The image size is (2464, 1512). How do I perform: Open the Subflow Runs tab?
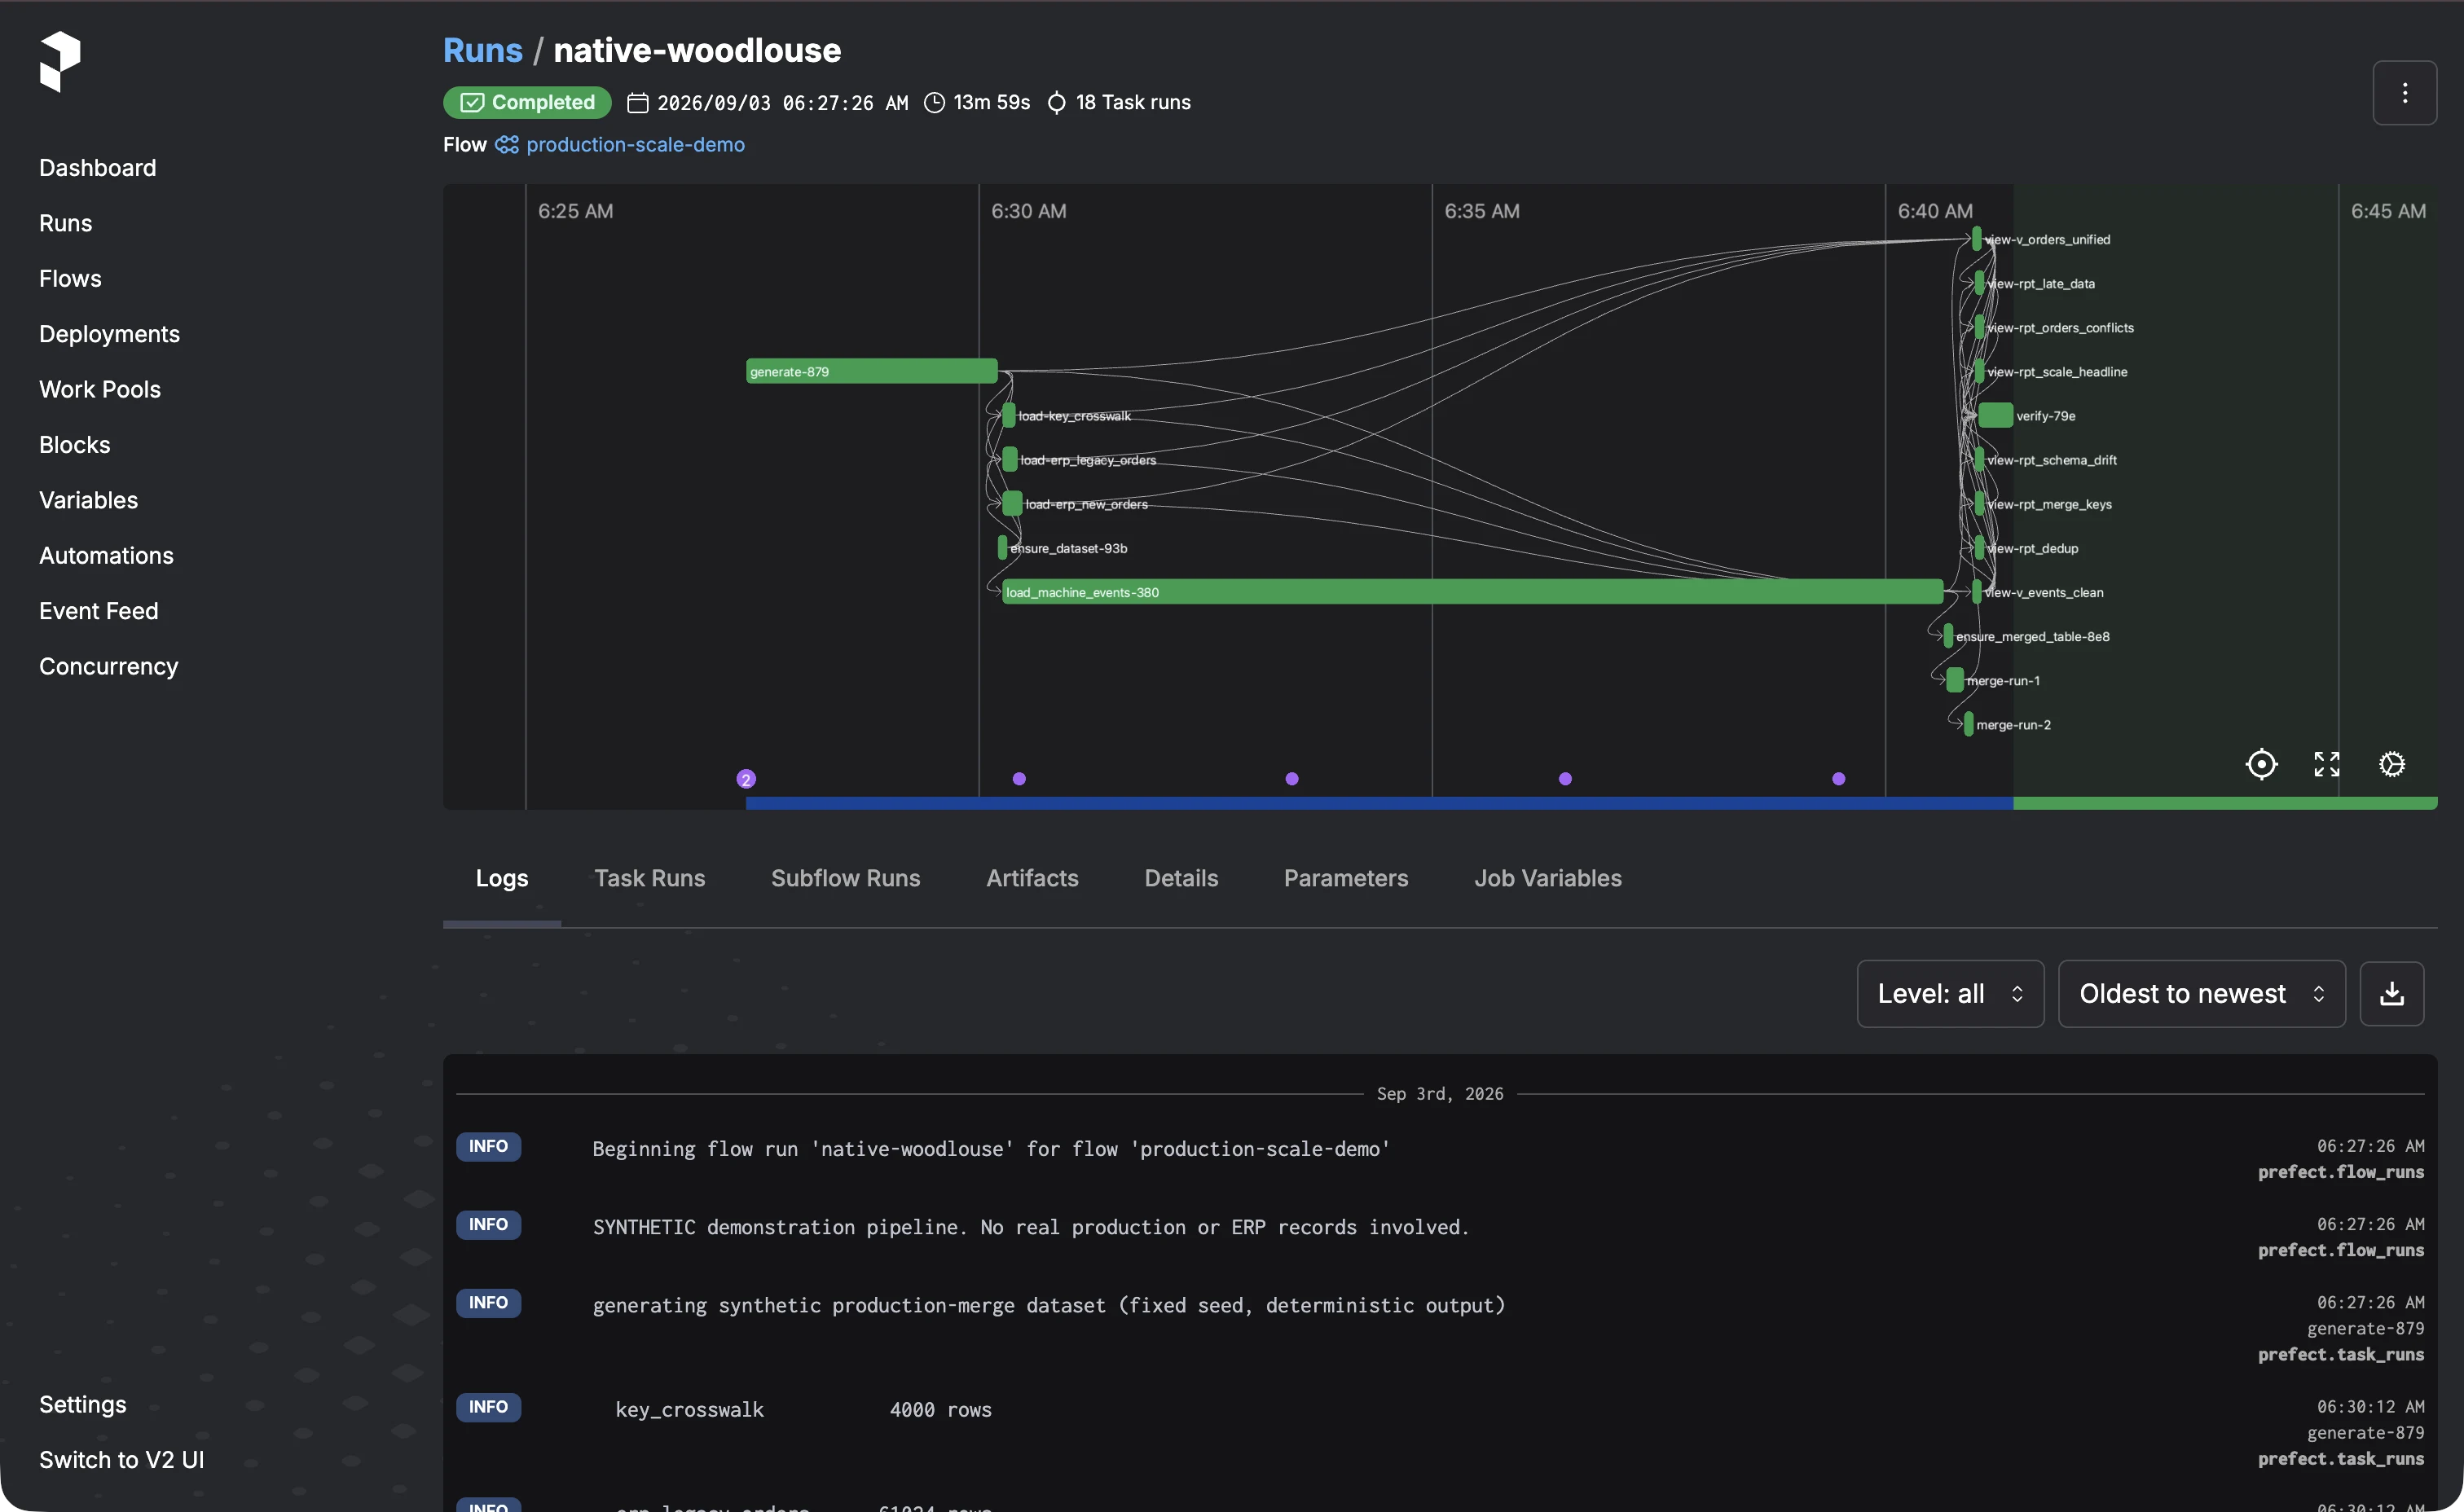845,878
